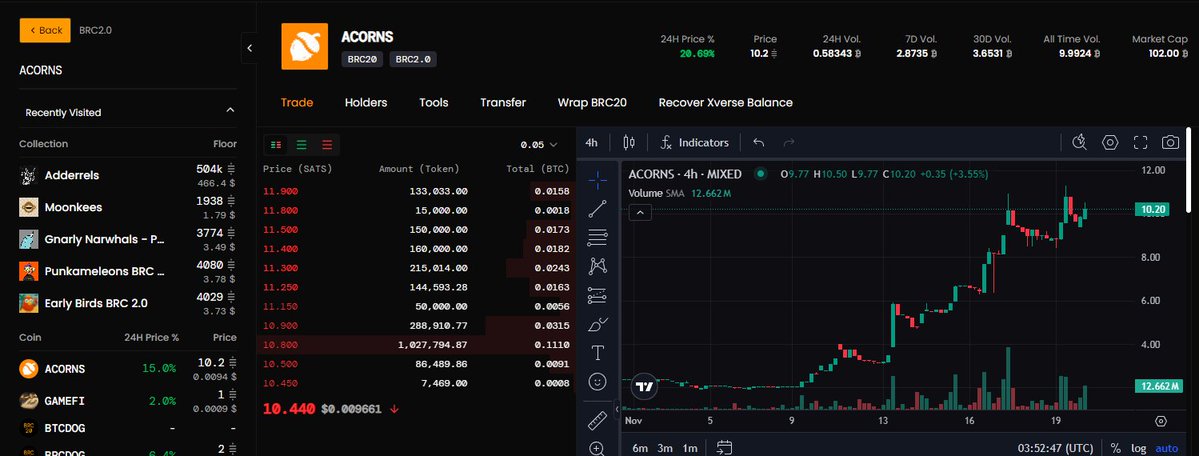1199x456 pixels.
Task: Take a chart snapshot with camera icon
Action: coord(1170,142)
